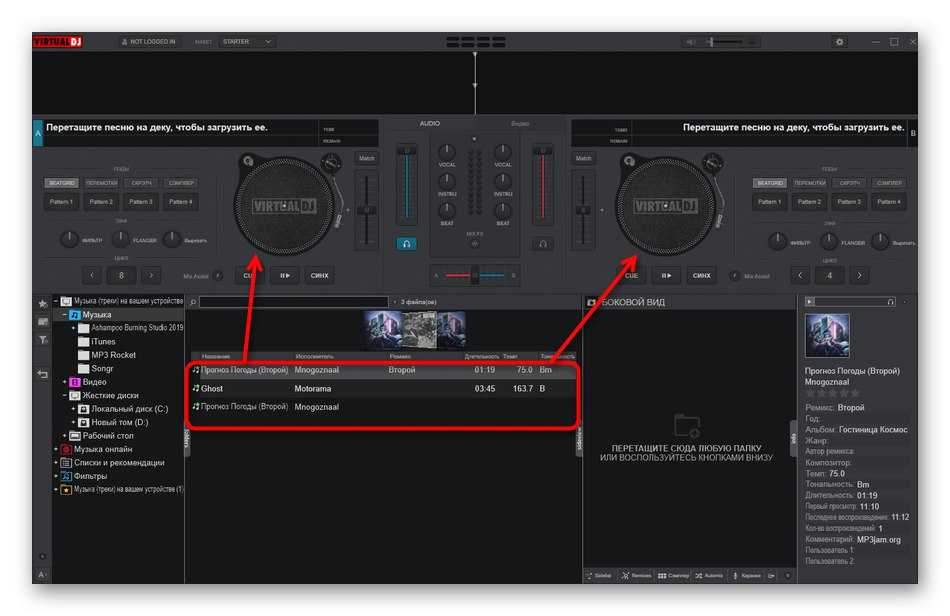This screenshot has height=616, width=950.
Task: Click the sideview panel icon beside БОКОВОЙ ВИД
Action: [x=592, y=302]
